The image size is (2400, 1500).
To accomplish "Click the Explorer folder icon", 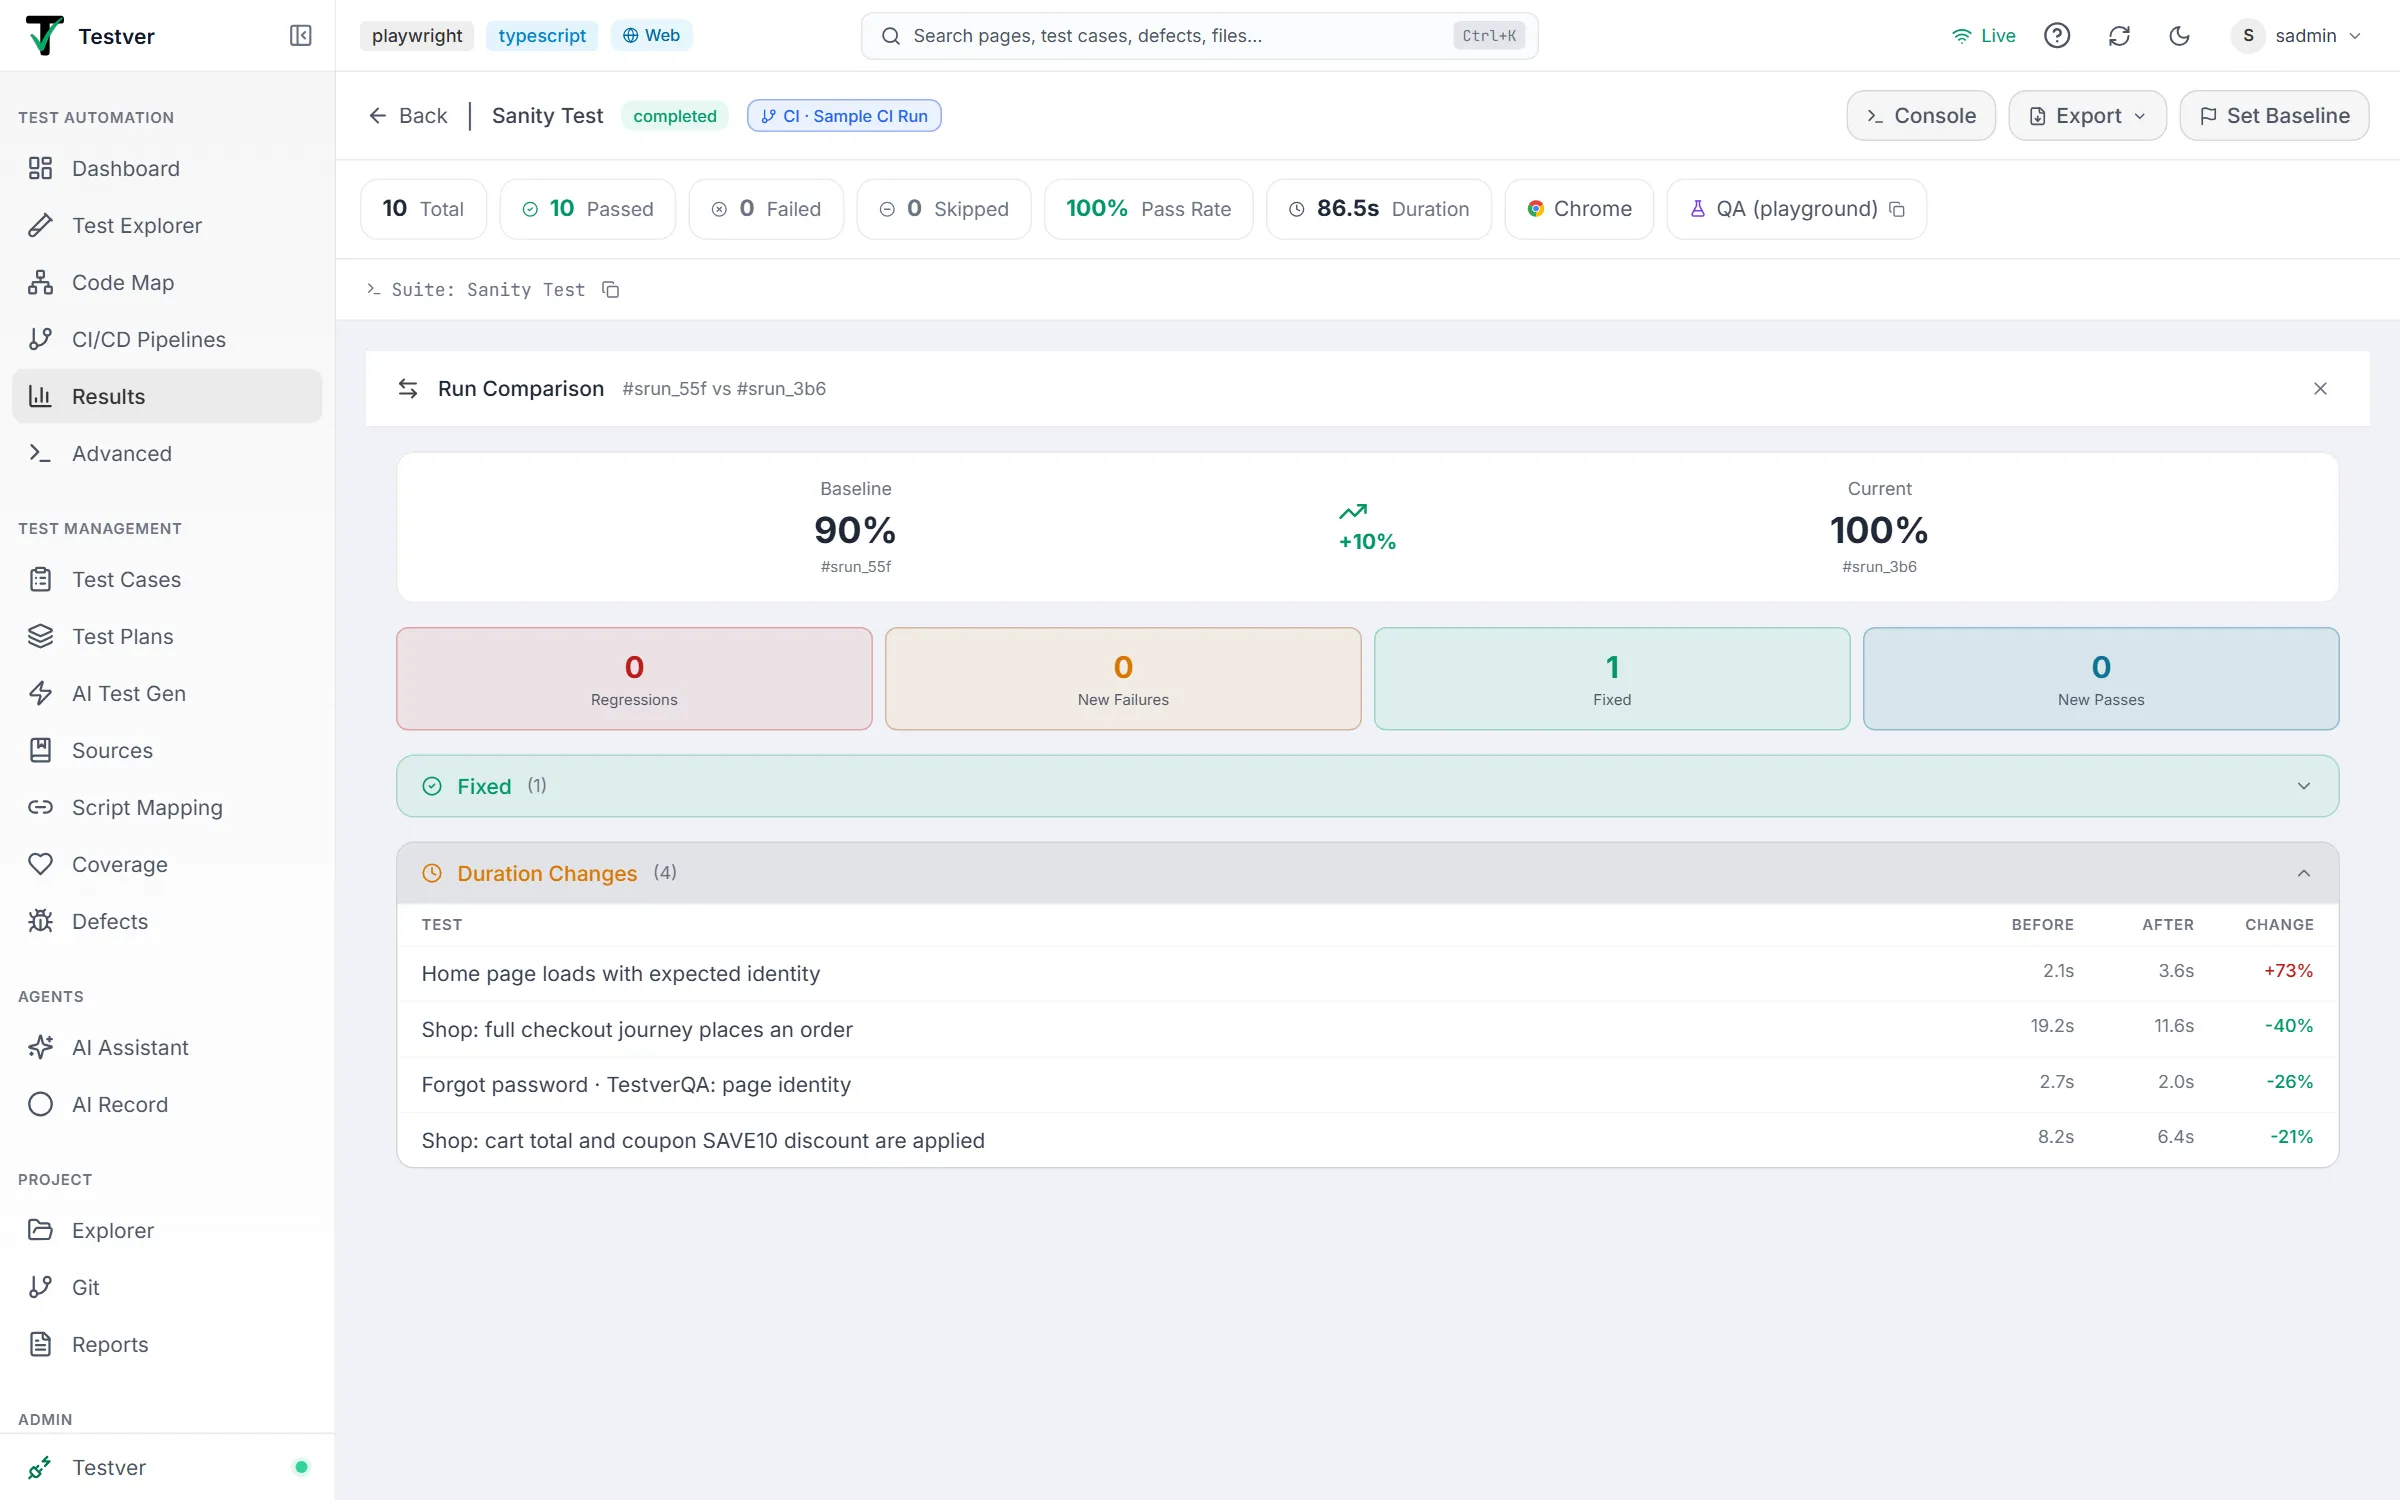I will tap(40, 1231).
